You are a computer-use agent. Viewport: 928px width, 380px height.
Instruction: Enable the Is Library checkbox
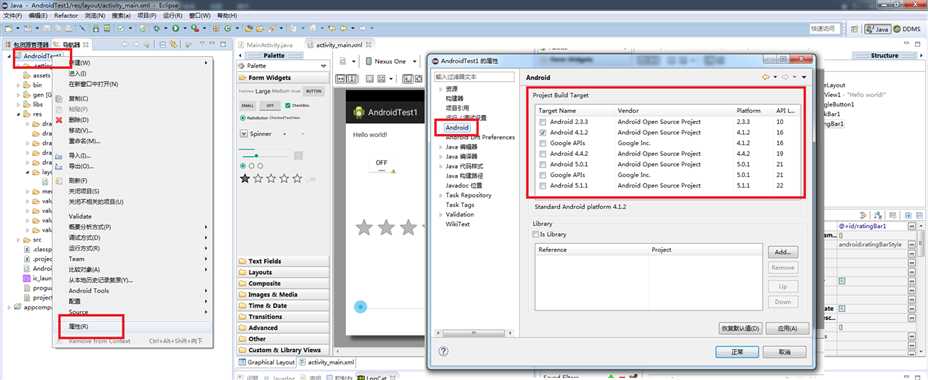pos(536,234)
